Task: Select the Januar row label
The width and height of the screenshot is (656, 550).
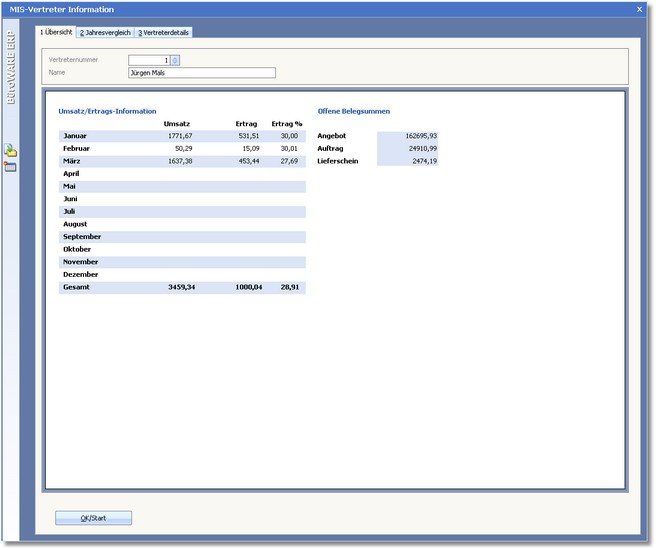Action: [76, 135]
